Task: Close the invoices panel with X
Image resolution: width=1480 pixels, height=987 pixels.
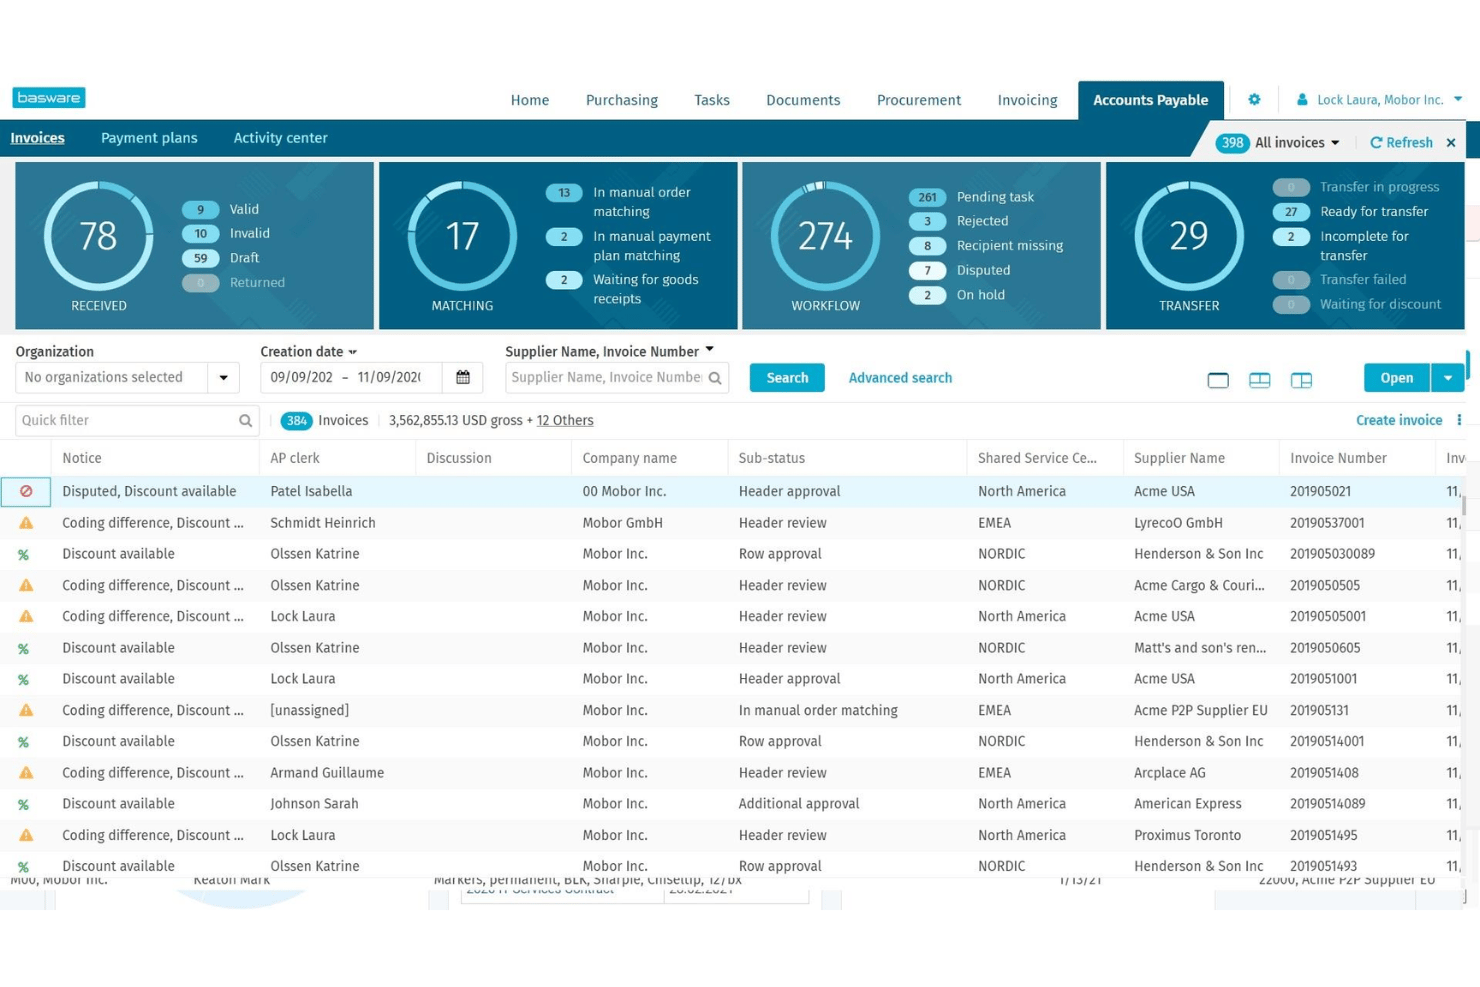Action: click(1451, 142)
